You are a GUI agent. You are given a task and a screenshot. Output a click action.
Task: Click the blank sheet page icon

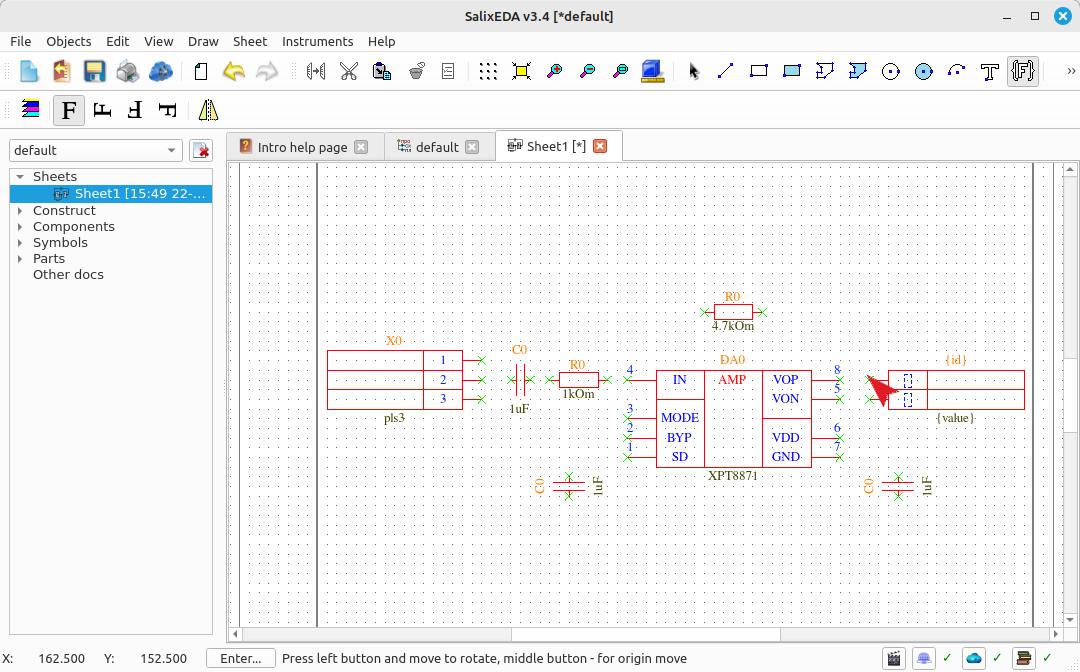point(200,72)
